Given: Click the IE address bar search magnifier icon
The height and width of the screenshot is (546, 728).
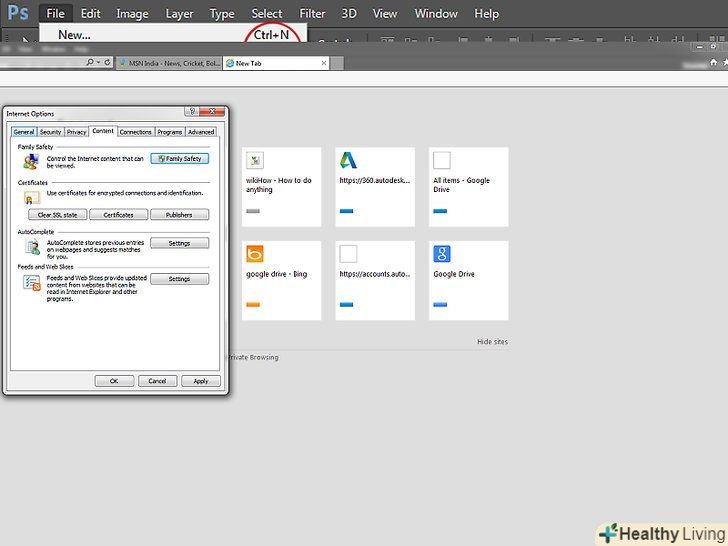Looking at the screenshot, I should click(90, 62).
